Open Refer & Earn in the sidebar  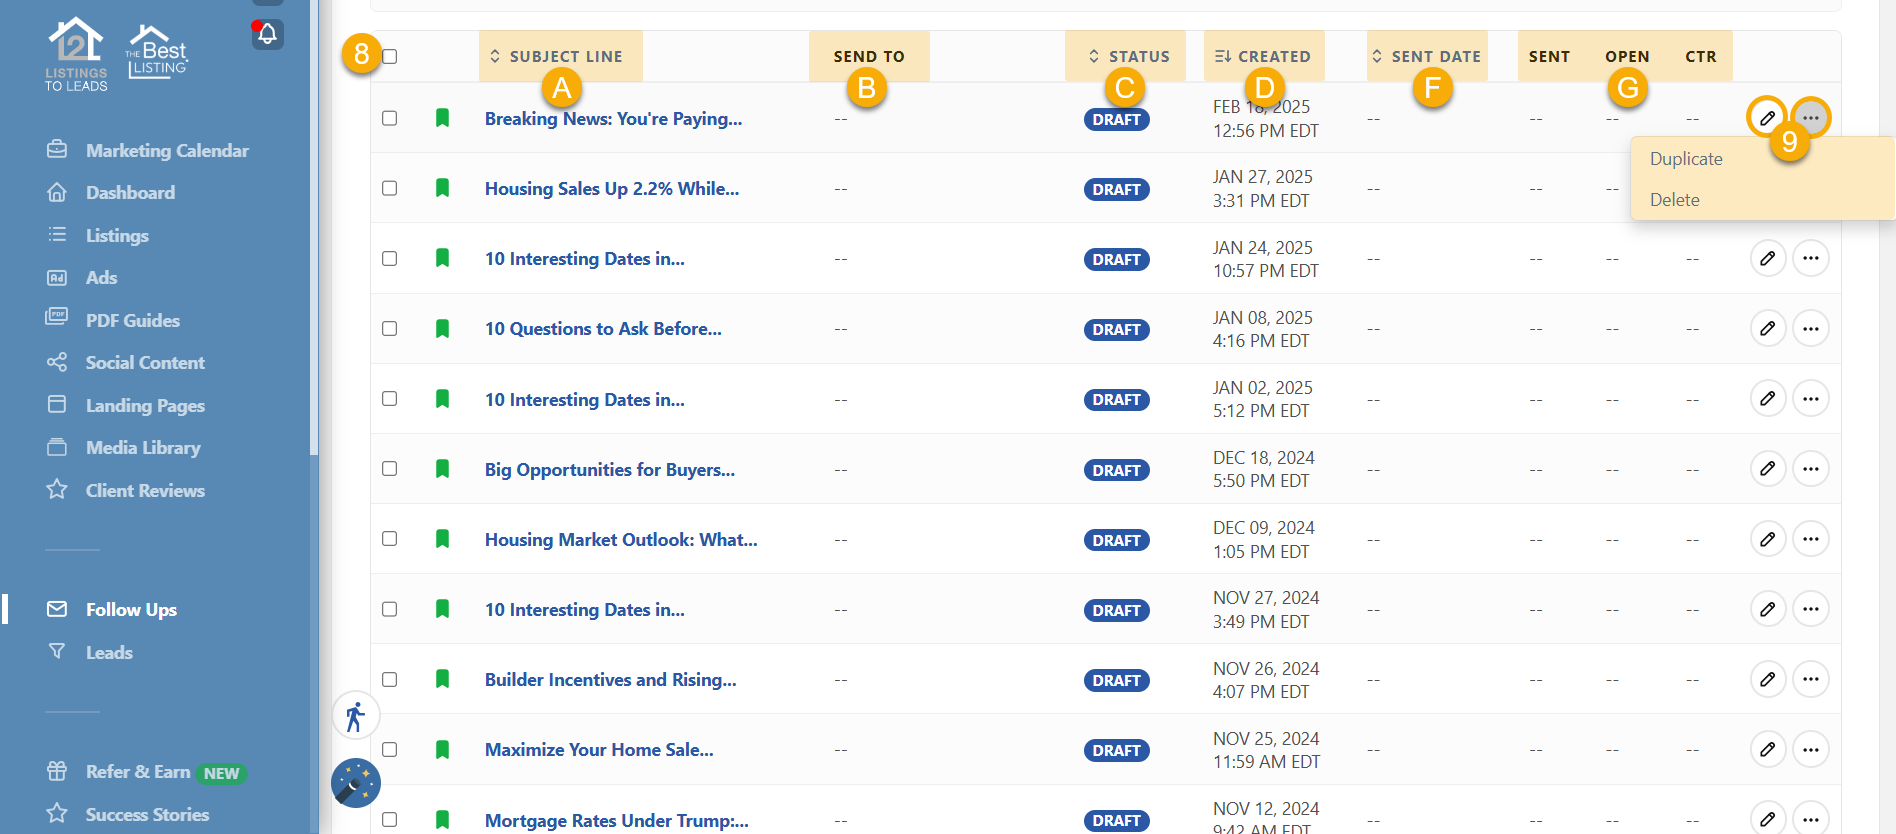pyautogui.click(x=138, y=772)
